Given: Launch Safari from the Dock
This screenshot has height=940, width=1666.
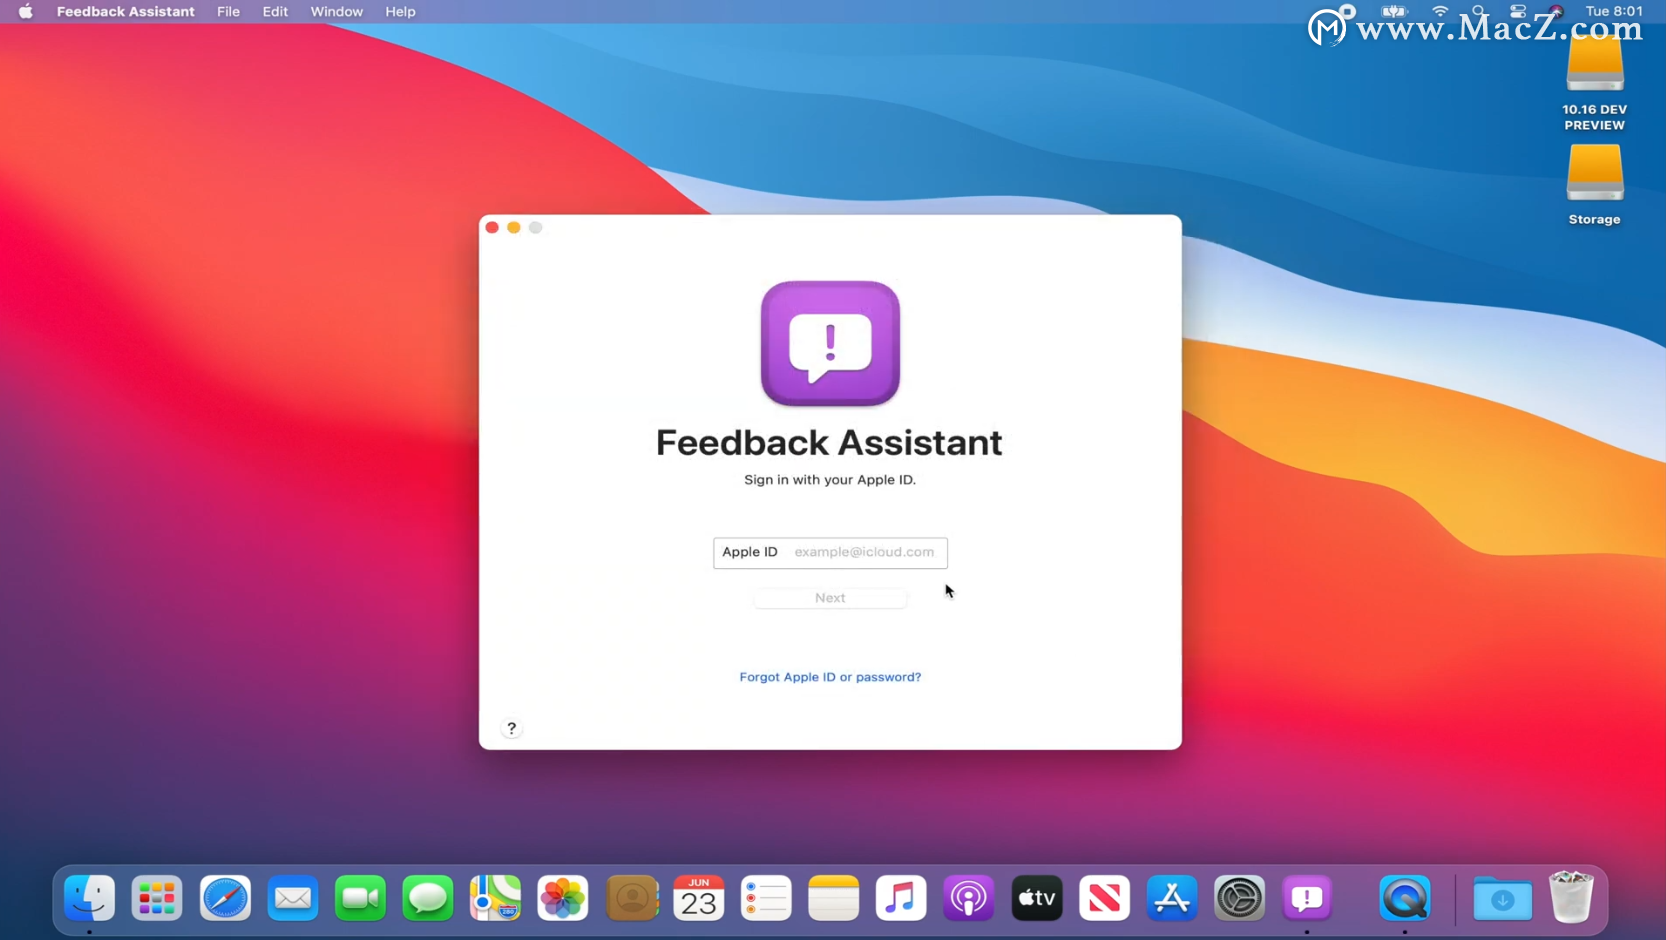Looking at the screenshot, I should [x=225, y=898].
